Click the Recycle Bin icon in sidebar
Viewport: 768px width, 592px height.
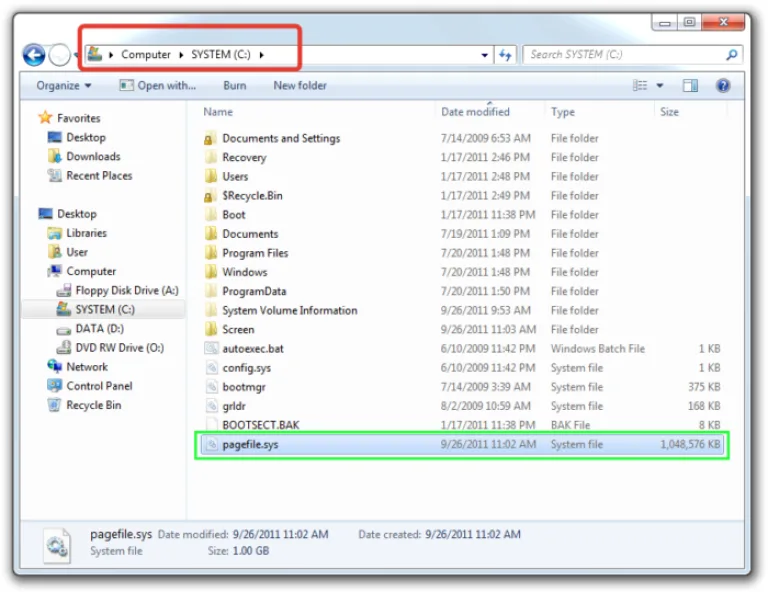point(54,405)
